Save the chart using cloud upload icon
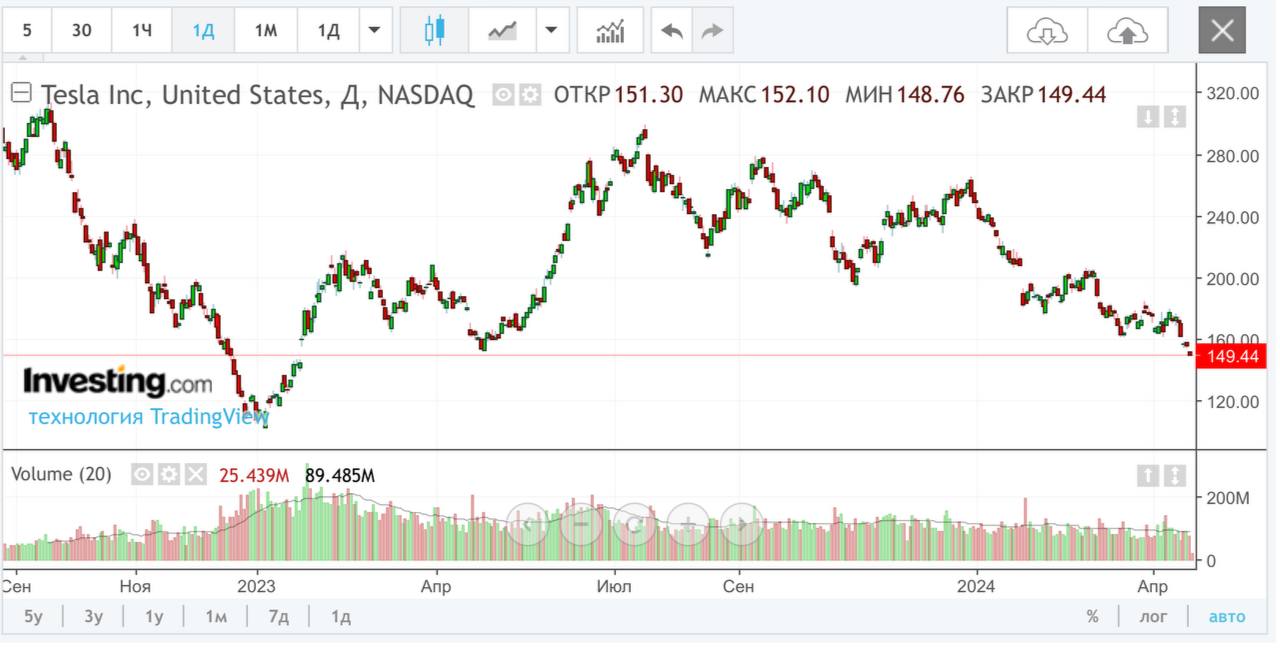The image size is (1280, 671). [1127, 31]
